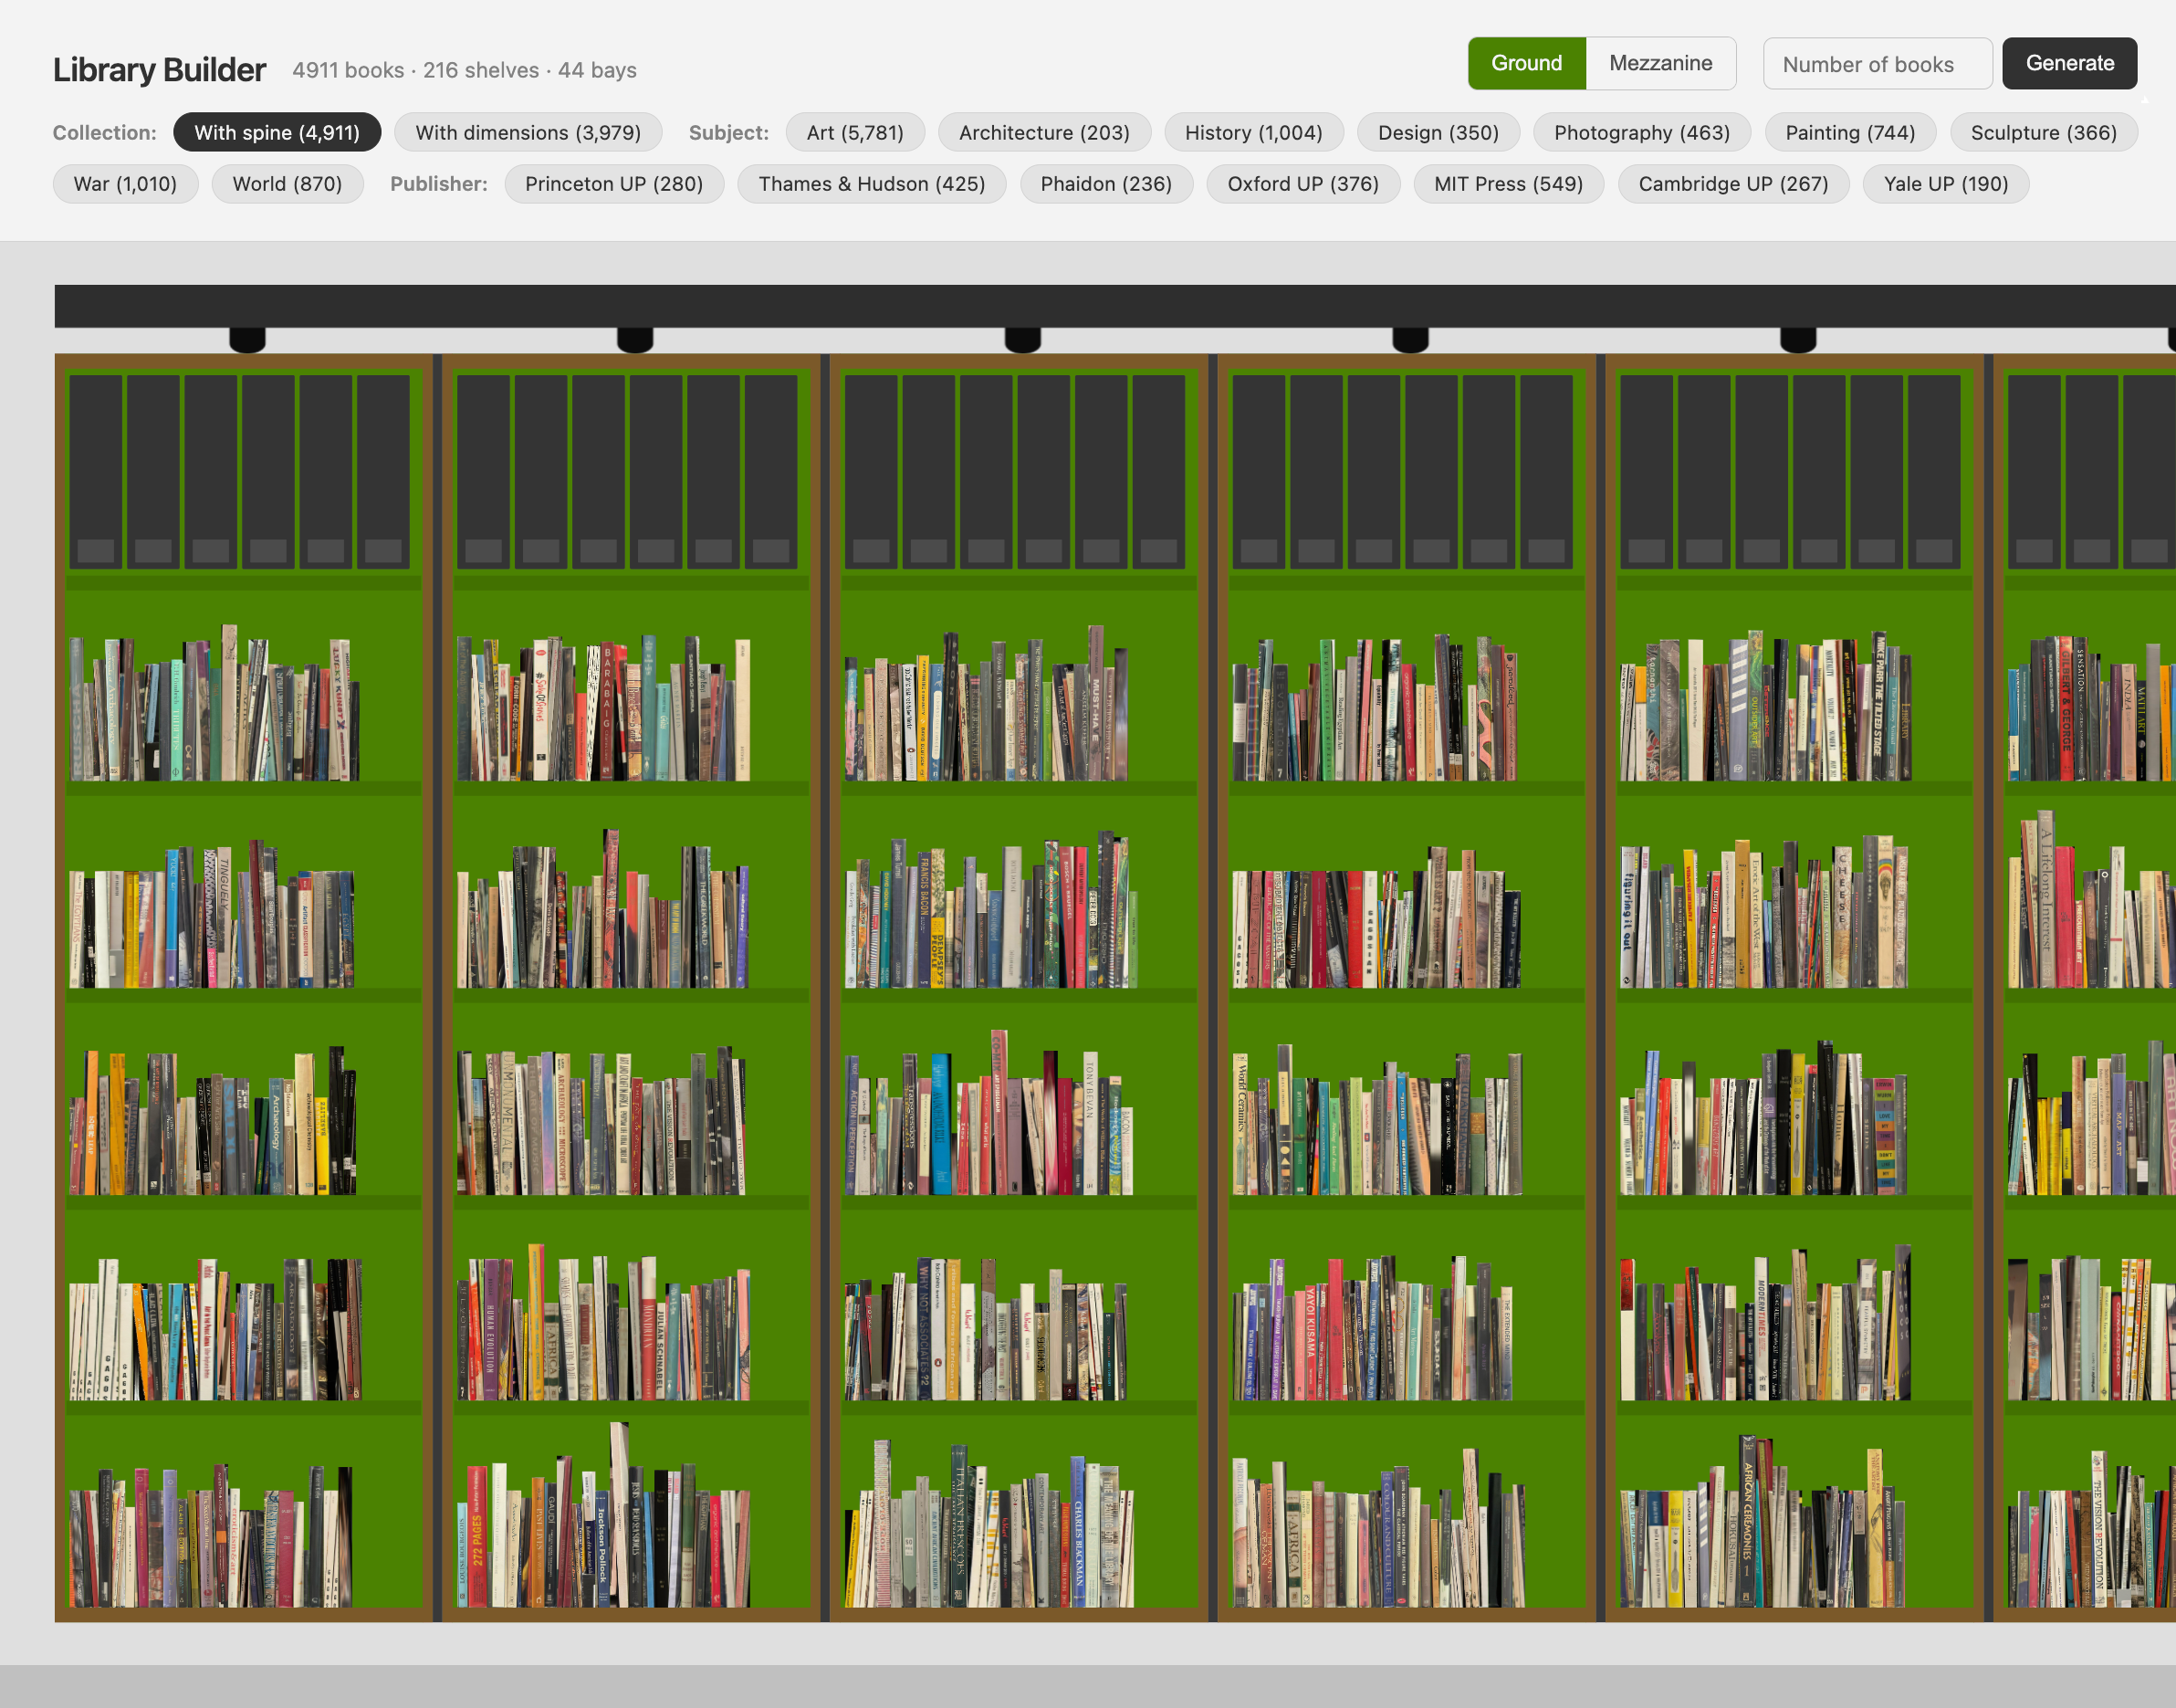Enable the Photography subject filter
2176x1708 pixels.
point(1642,132)
